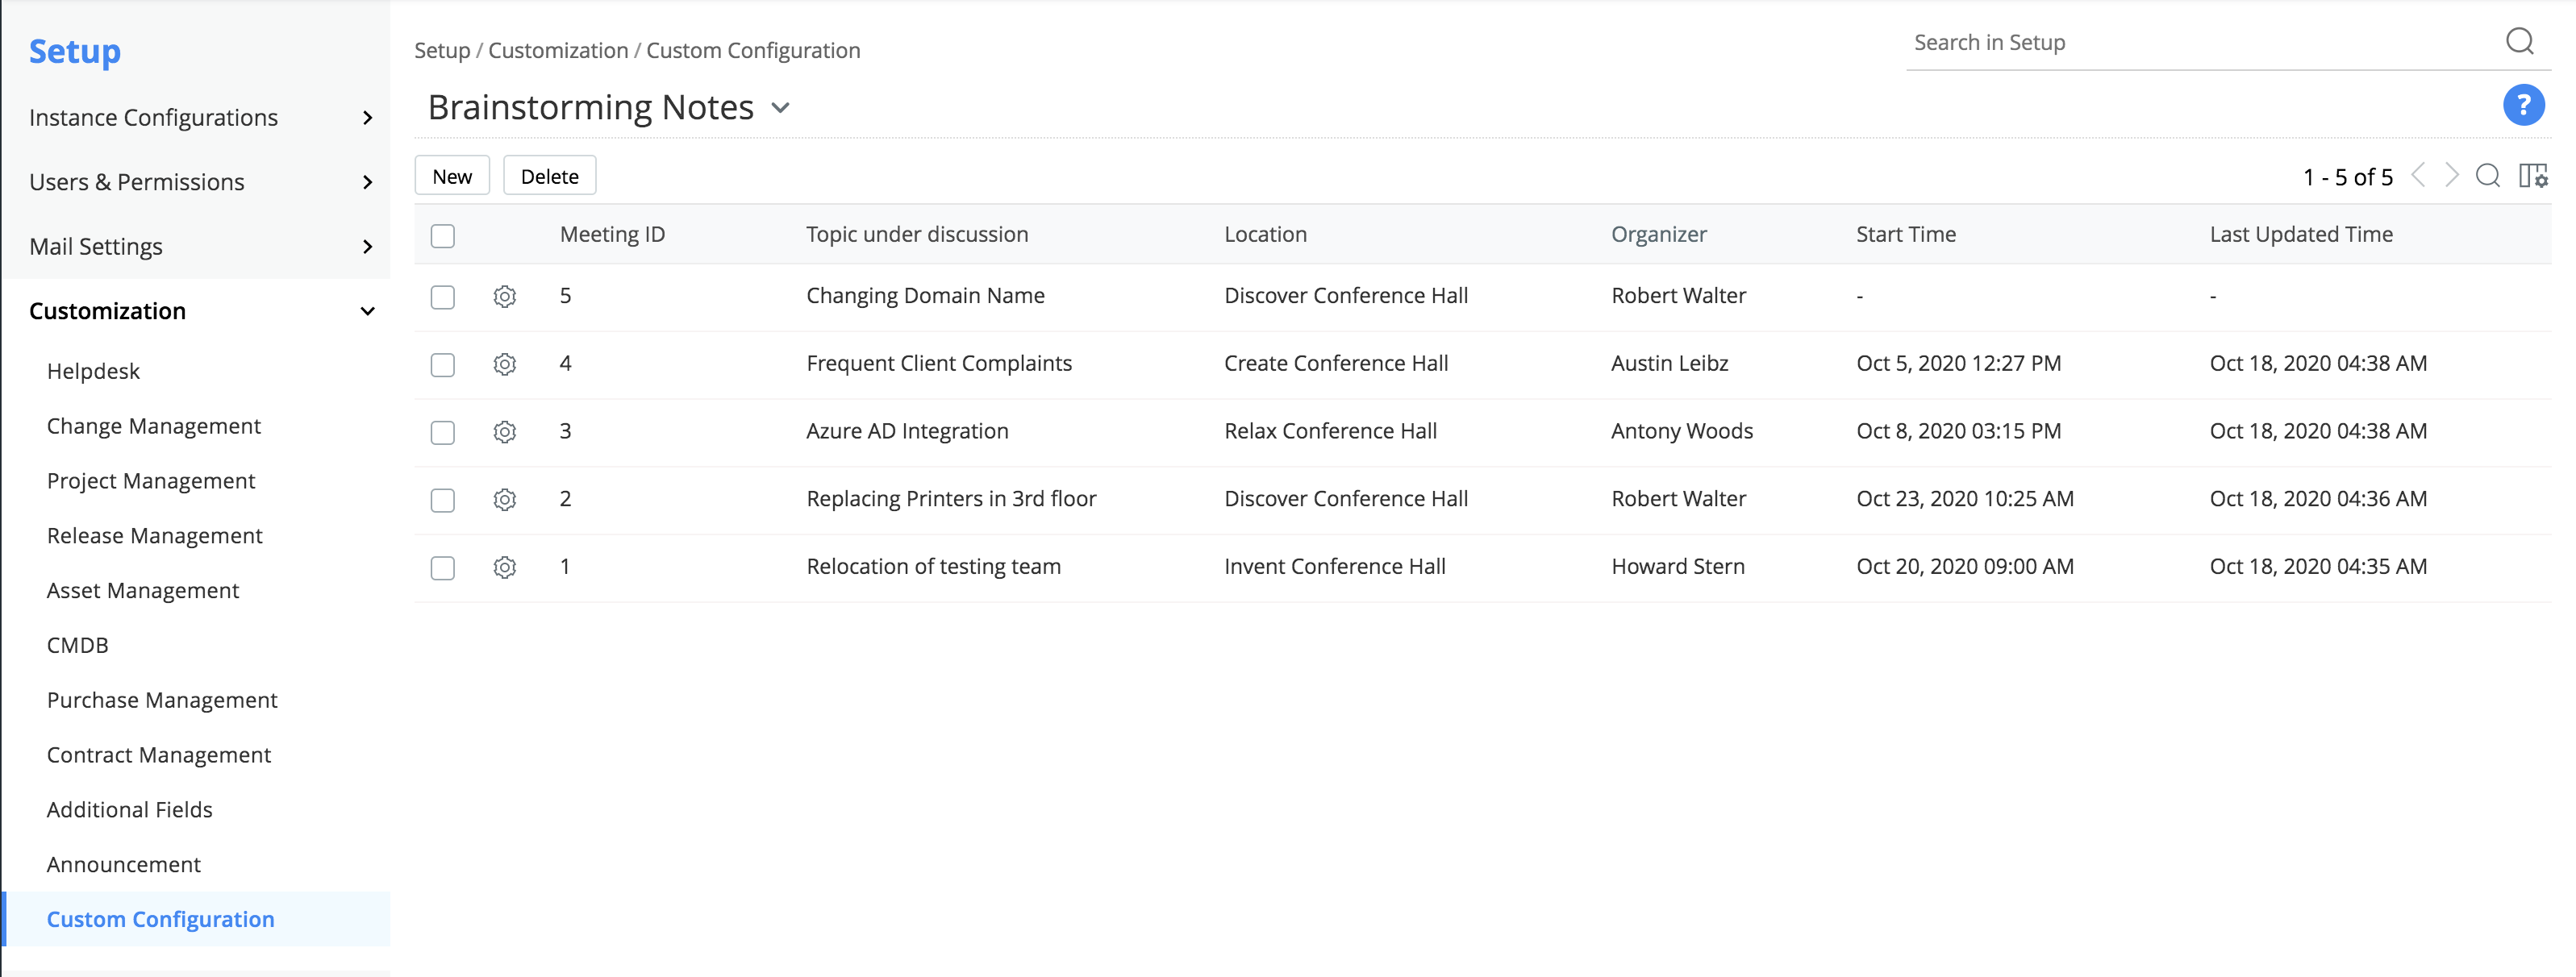
Task: Open gear menu for Frequent Client Complaints row
Action: coord(505,364)
